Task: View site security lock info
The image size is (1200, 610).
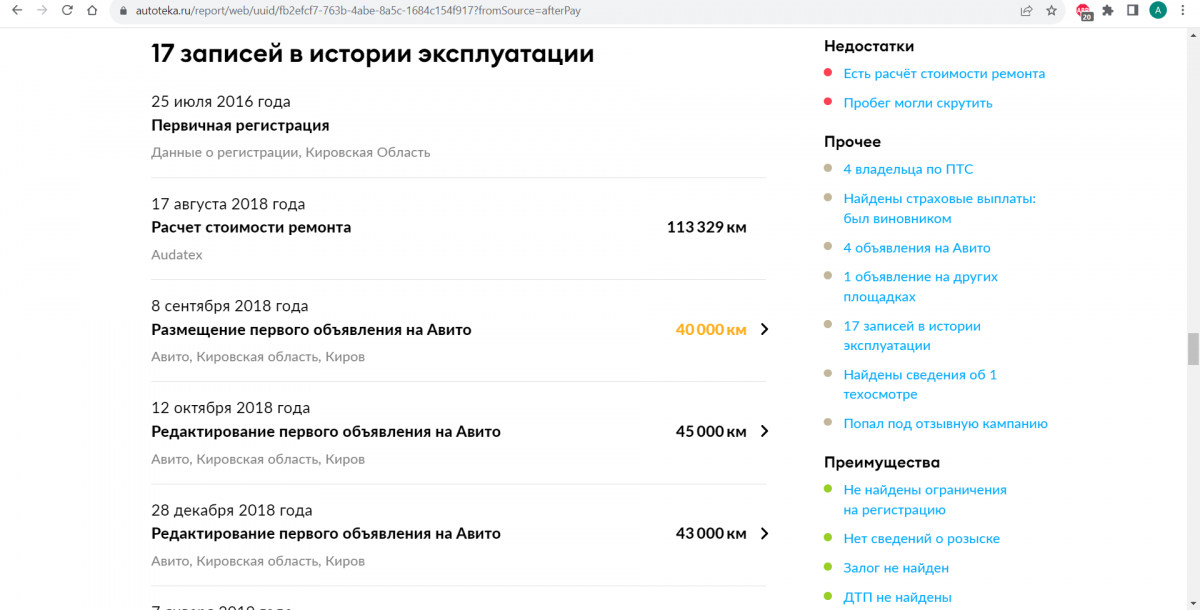Action: [x=123, y=11]
